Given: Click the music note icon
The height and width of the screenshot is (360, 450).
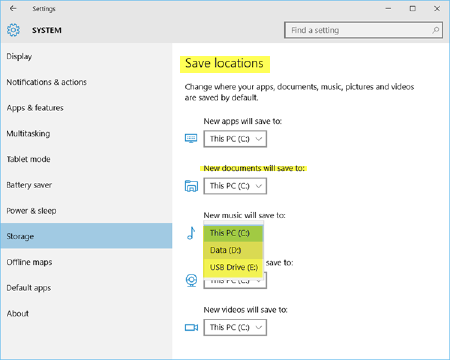Looking at the screenshot, I should 191,233.
